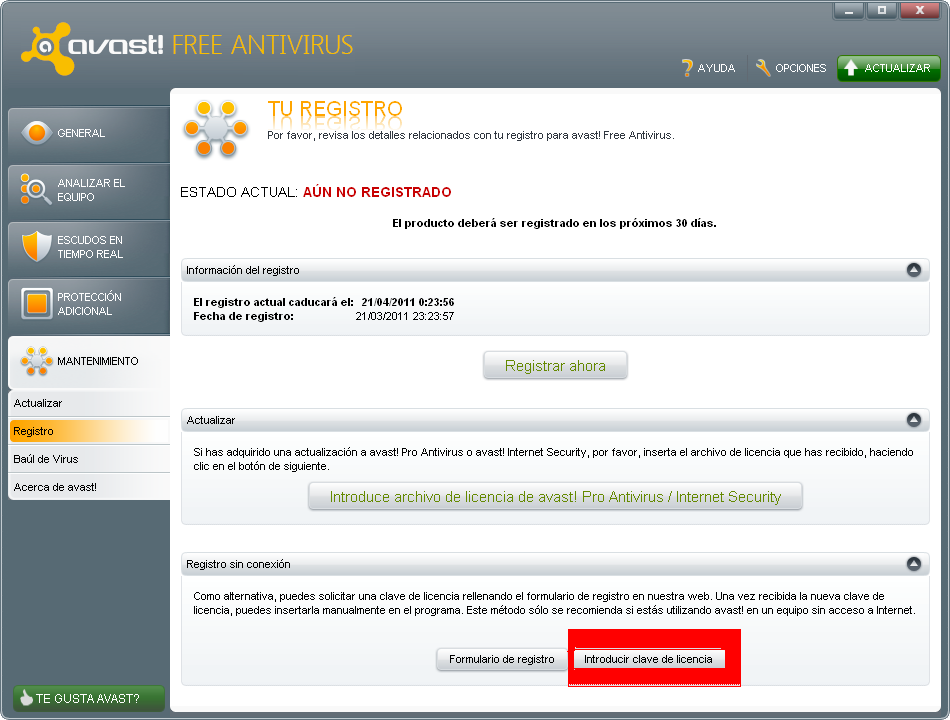Open ANALIZAR EL EQUIPO scan section
Screen dimensions: 950x720
[x=89, y=190]
